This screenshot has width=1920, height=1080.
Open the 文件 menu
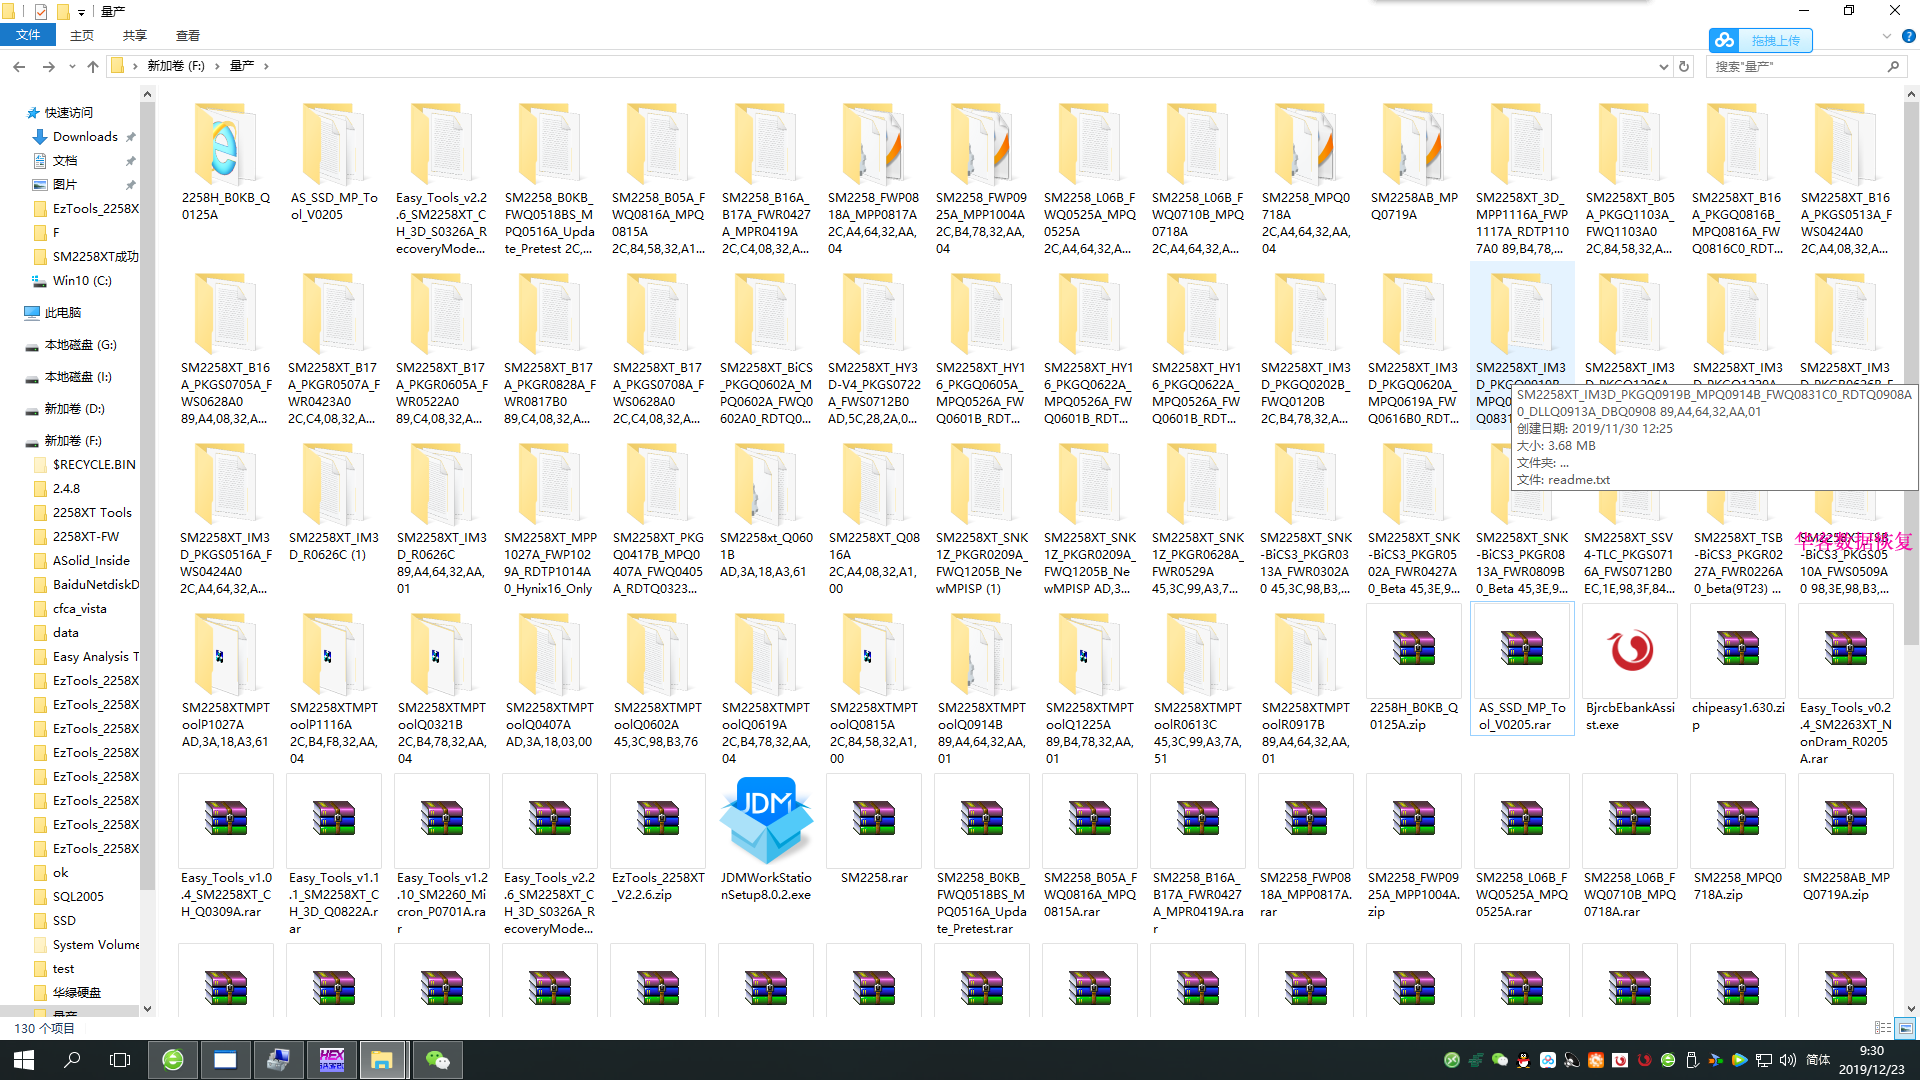coord(28,35)
